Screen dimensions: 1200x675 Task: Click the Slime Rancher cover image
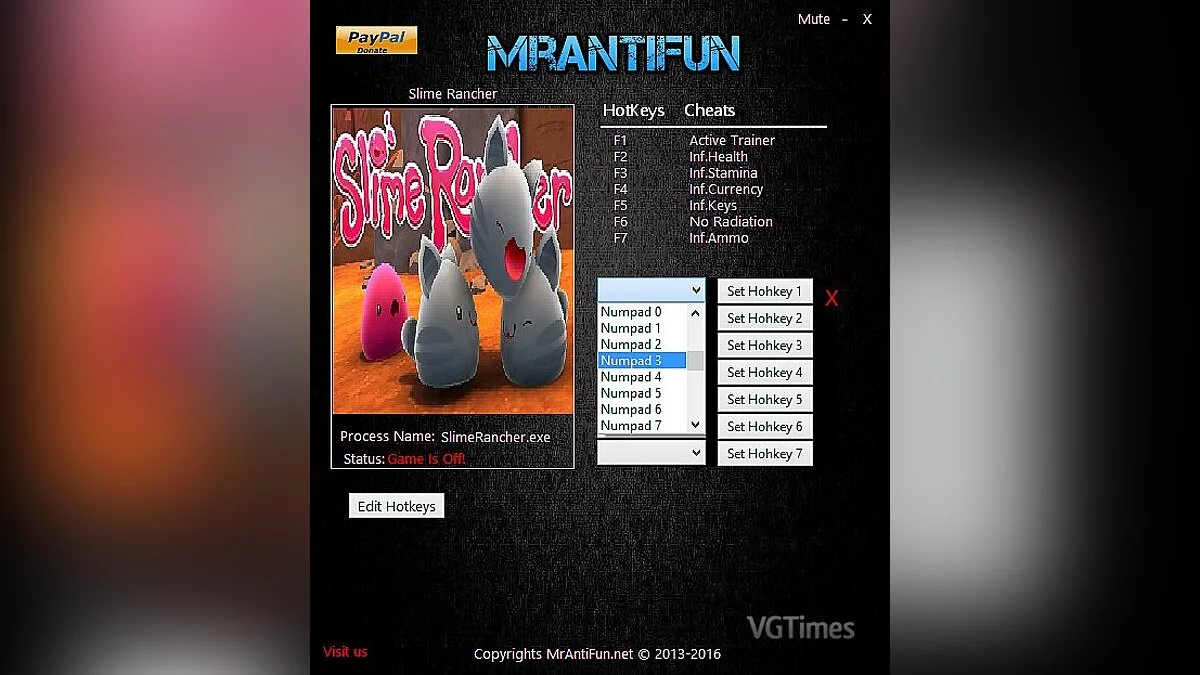453,259
